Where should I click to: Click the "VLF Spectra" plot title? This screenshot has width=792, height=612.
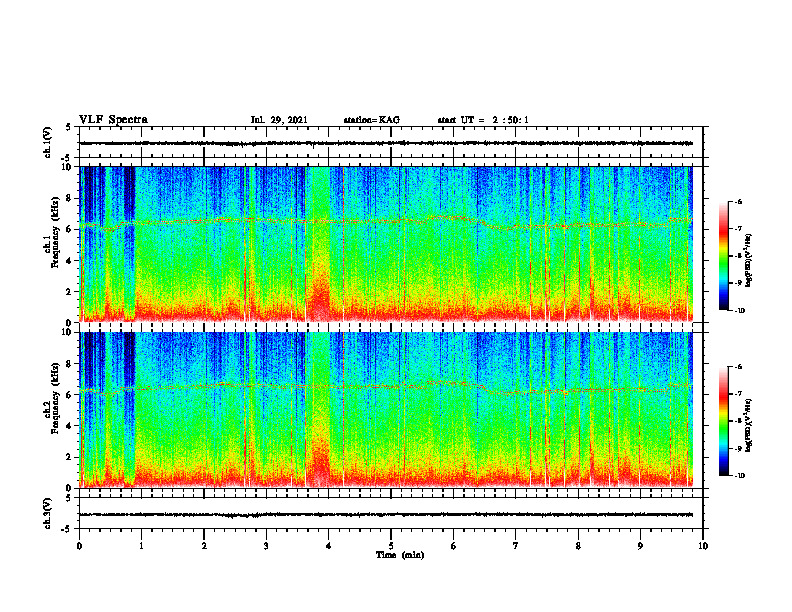coord(113,120)
